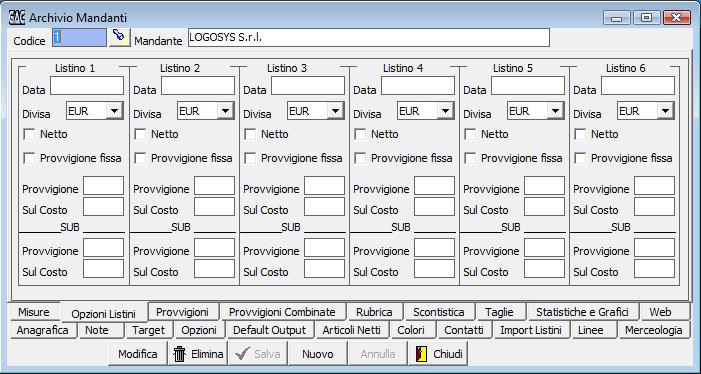Click the application icon in the title bar

coord(17,17)
